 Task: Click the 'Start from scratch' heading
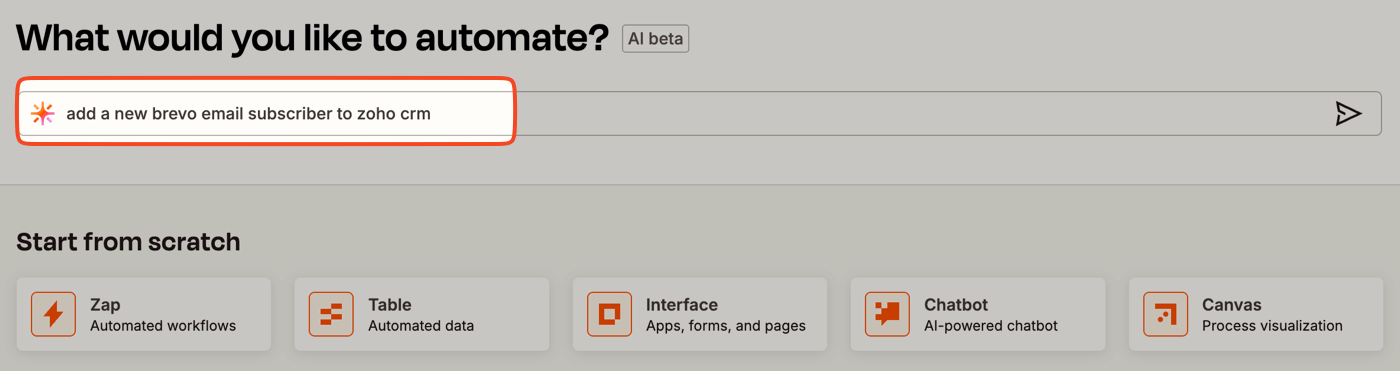pyautogui.click(x=129, y=242)
